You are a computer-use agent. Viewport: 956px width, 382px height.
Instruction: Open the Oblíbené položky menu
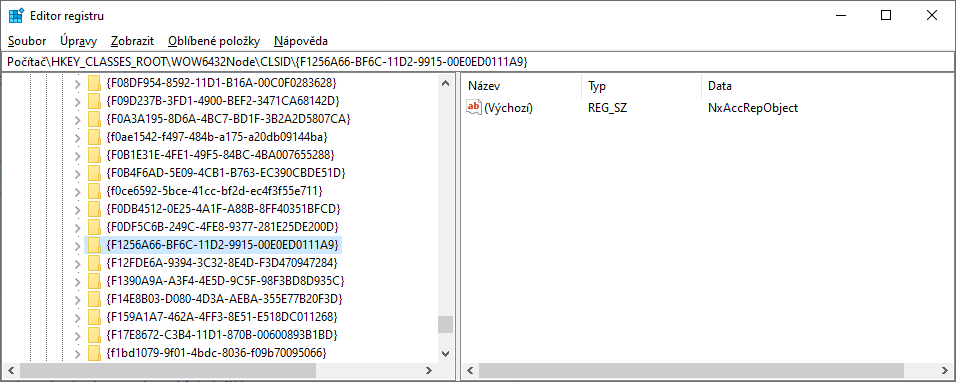click(214, 41)
